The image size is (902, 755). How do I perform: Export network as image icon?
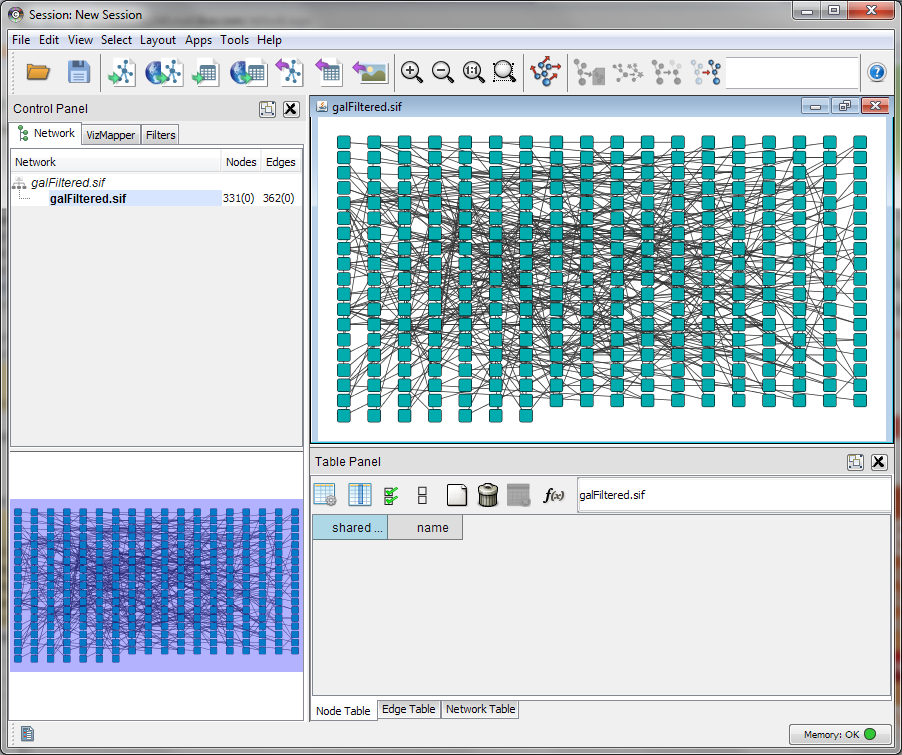click(x=370, y=72)
